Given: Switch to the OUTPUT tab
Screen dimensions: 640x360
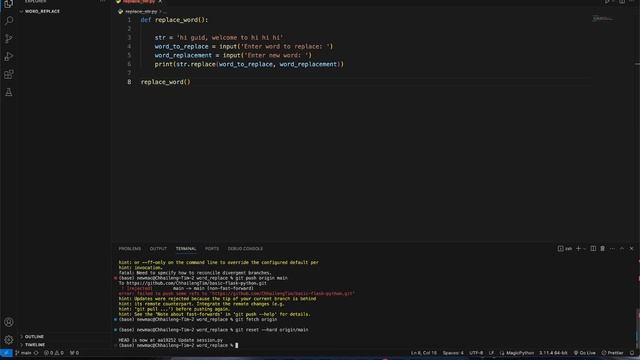Looking at the screenshot, I should pos(158,249).
